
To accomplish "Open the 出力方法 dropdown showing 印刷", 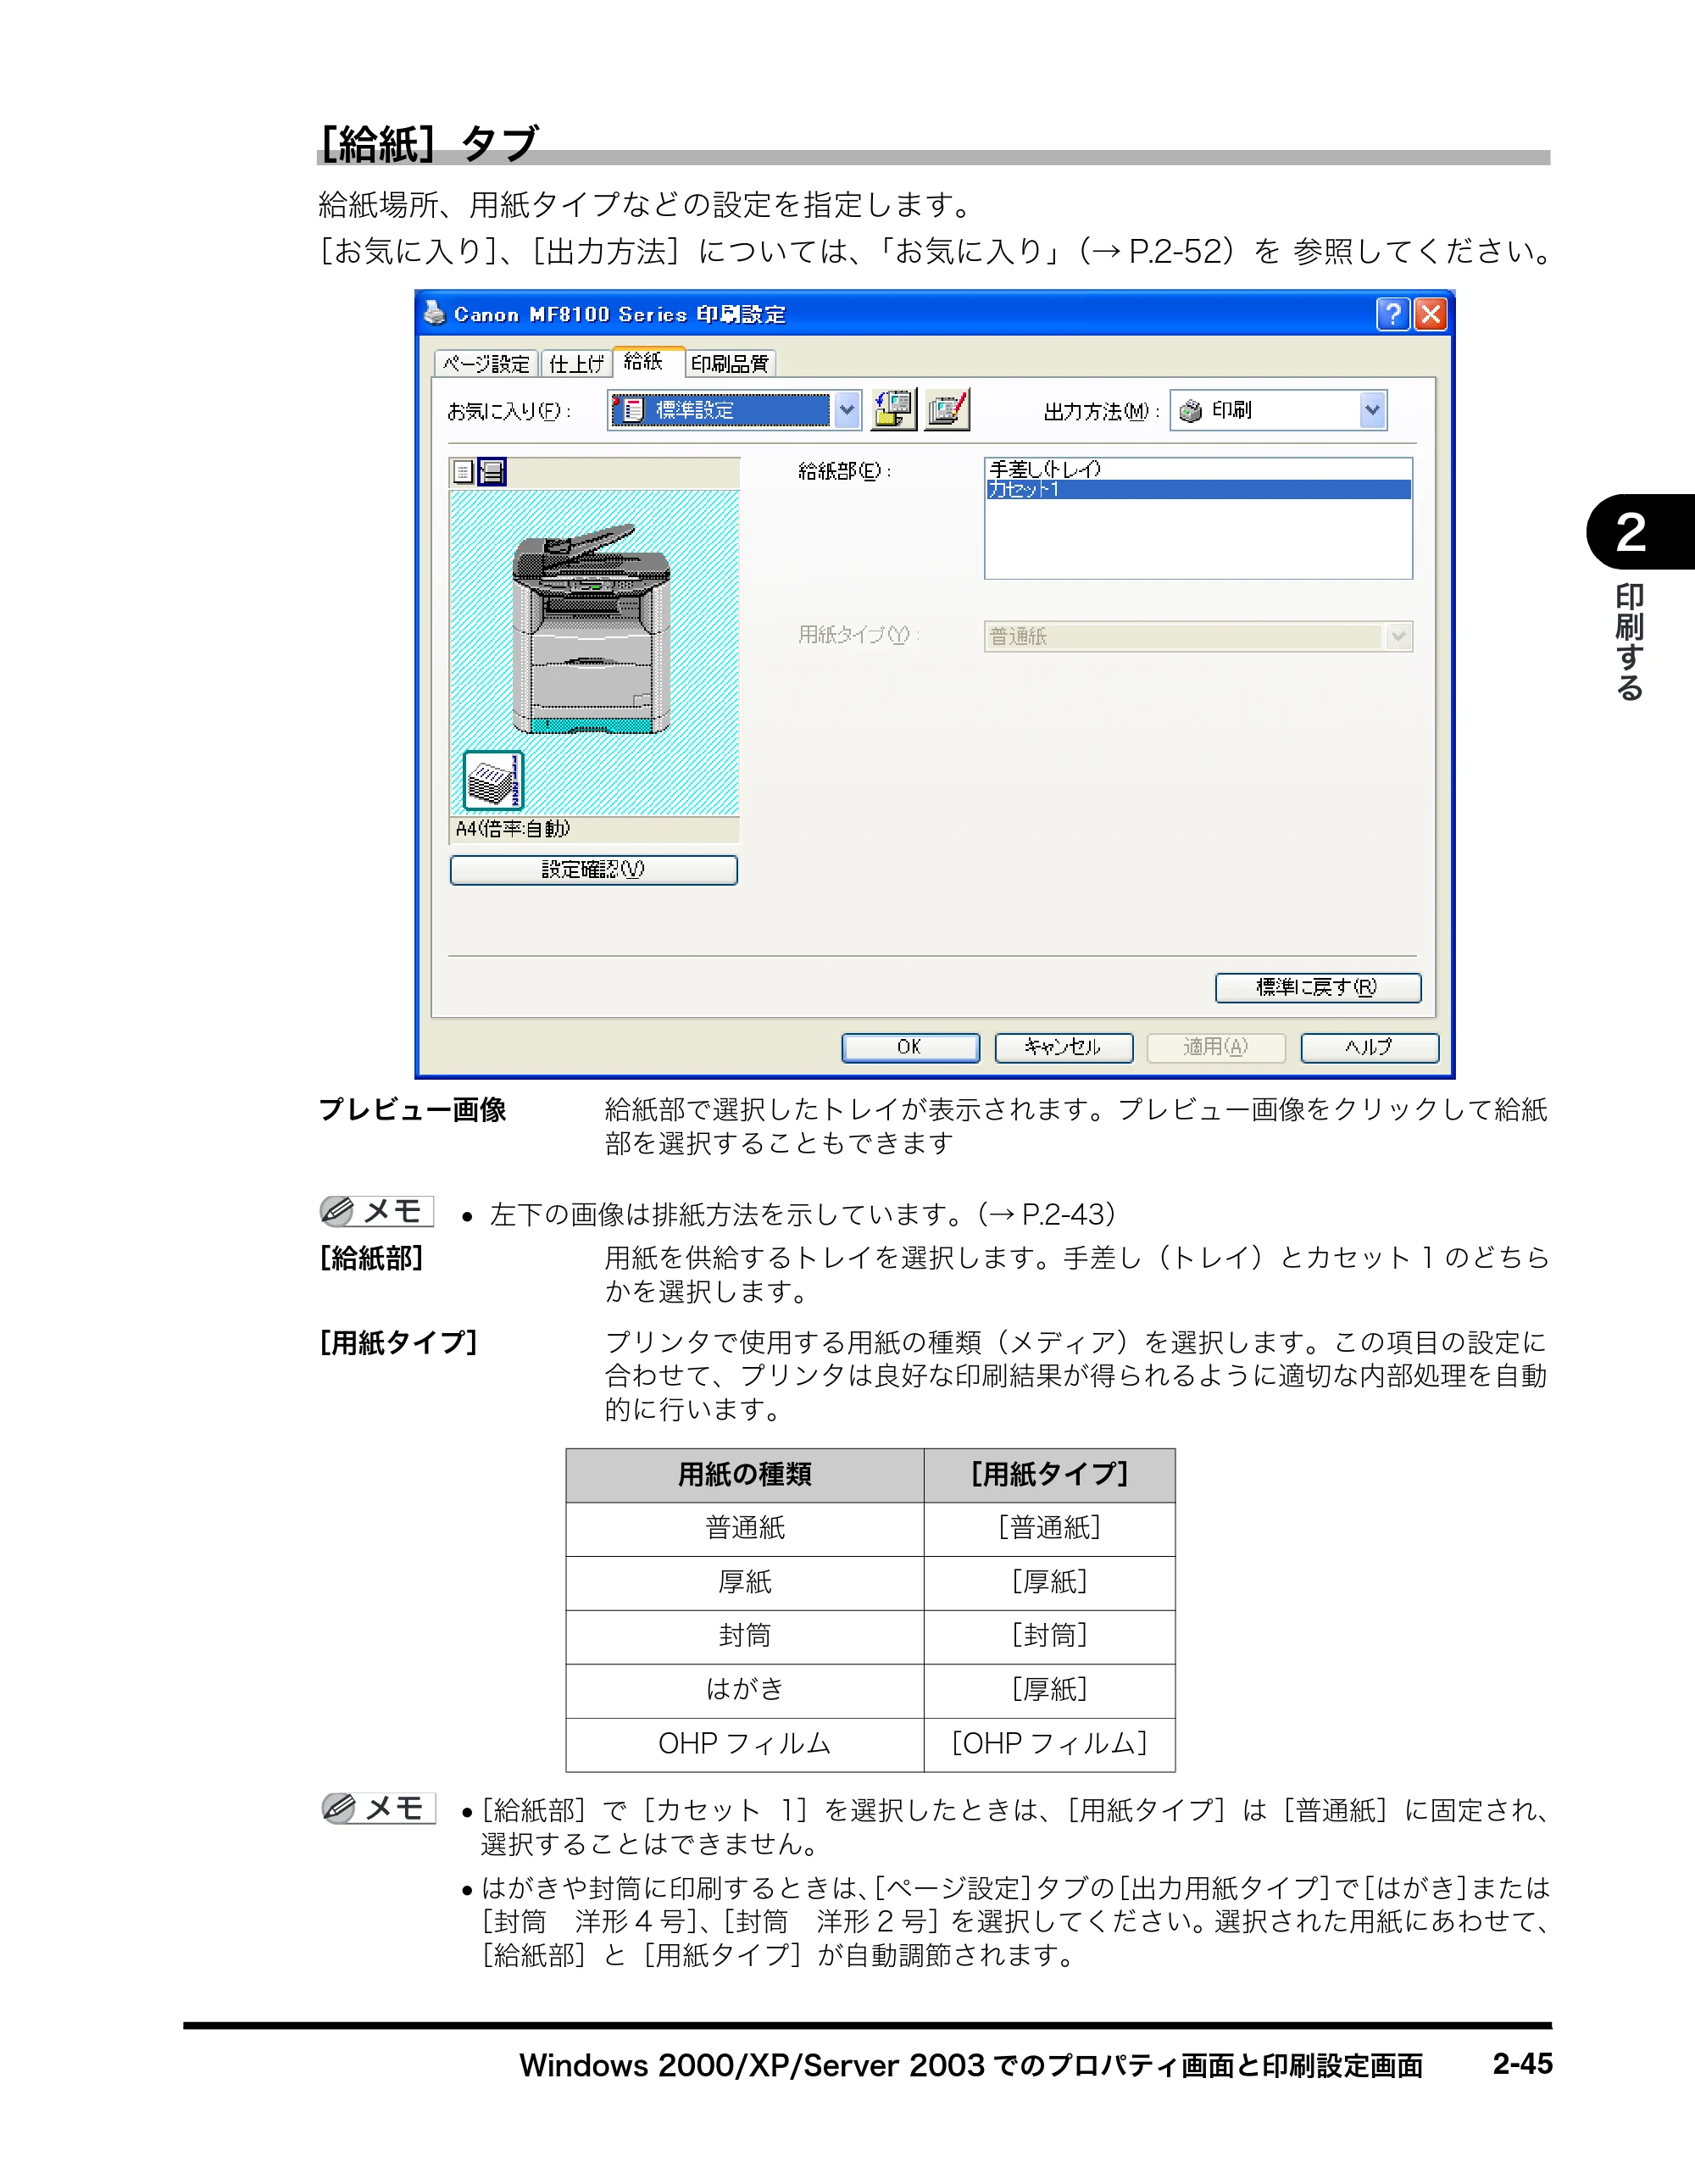I will (x=1278, y=410).
